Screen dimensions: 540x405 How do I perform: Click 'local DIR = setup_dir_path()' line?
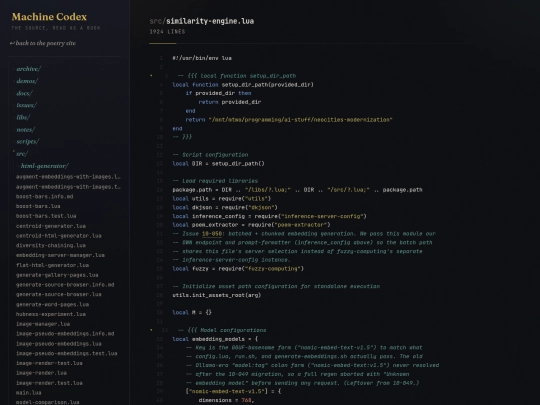218,164
